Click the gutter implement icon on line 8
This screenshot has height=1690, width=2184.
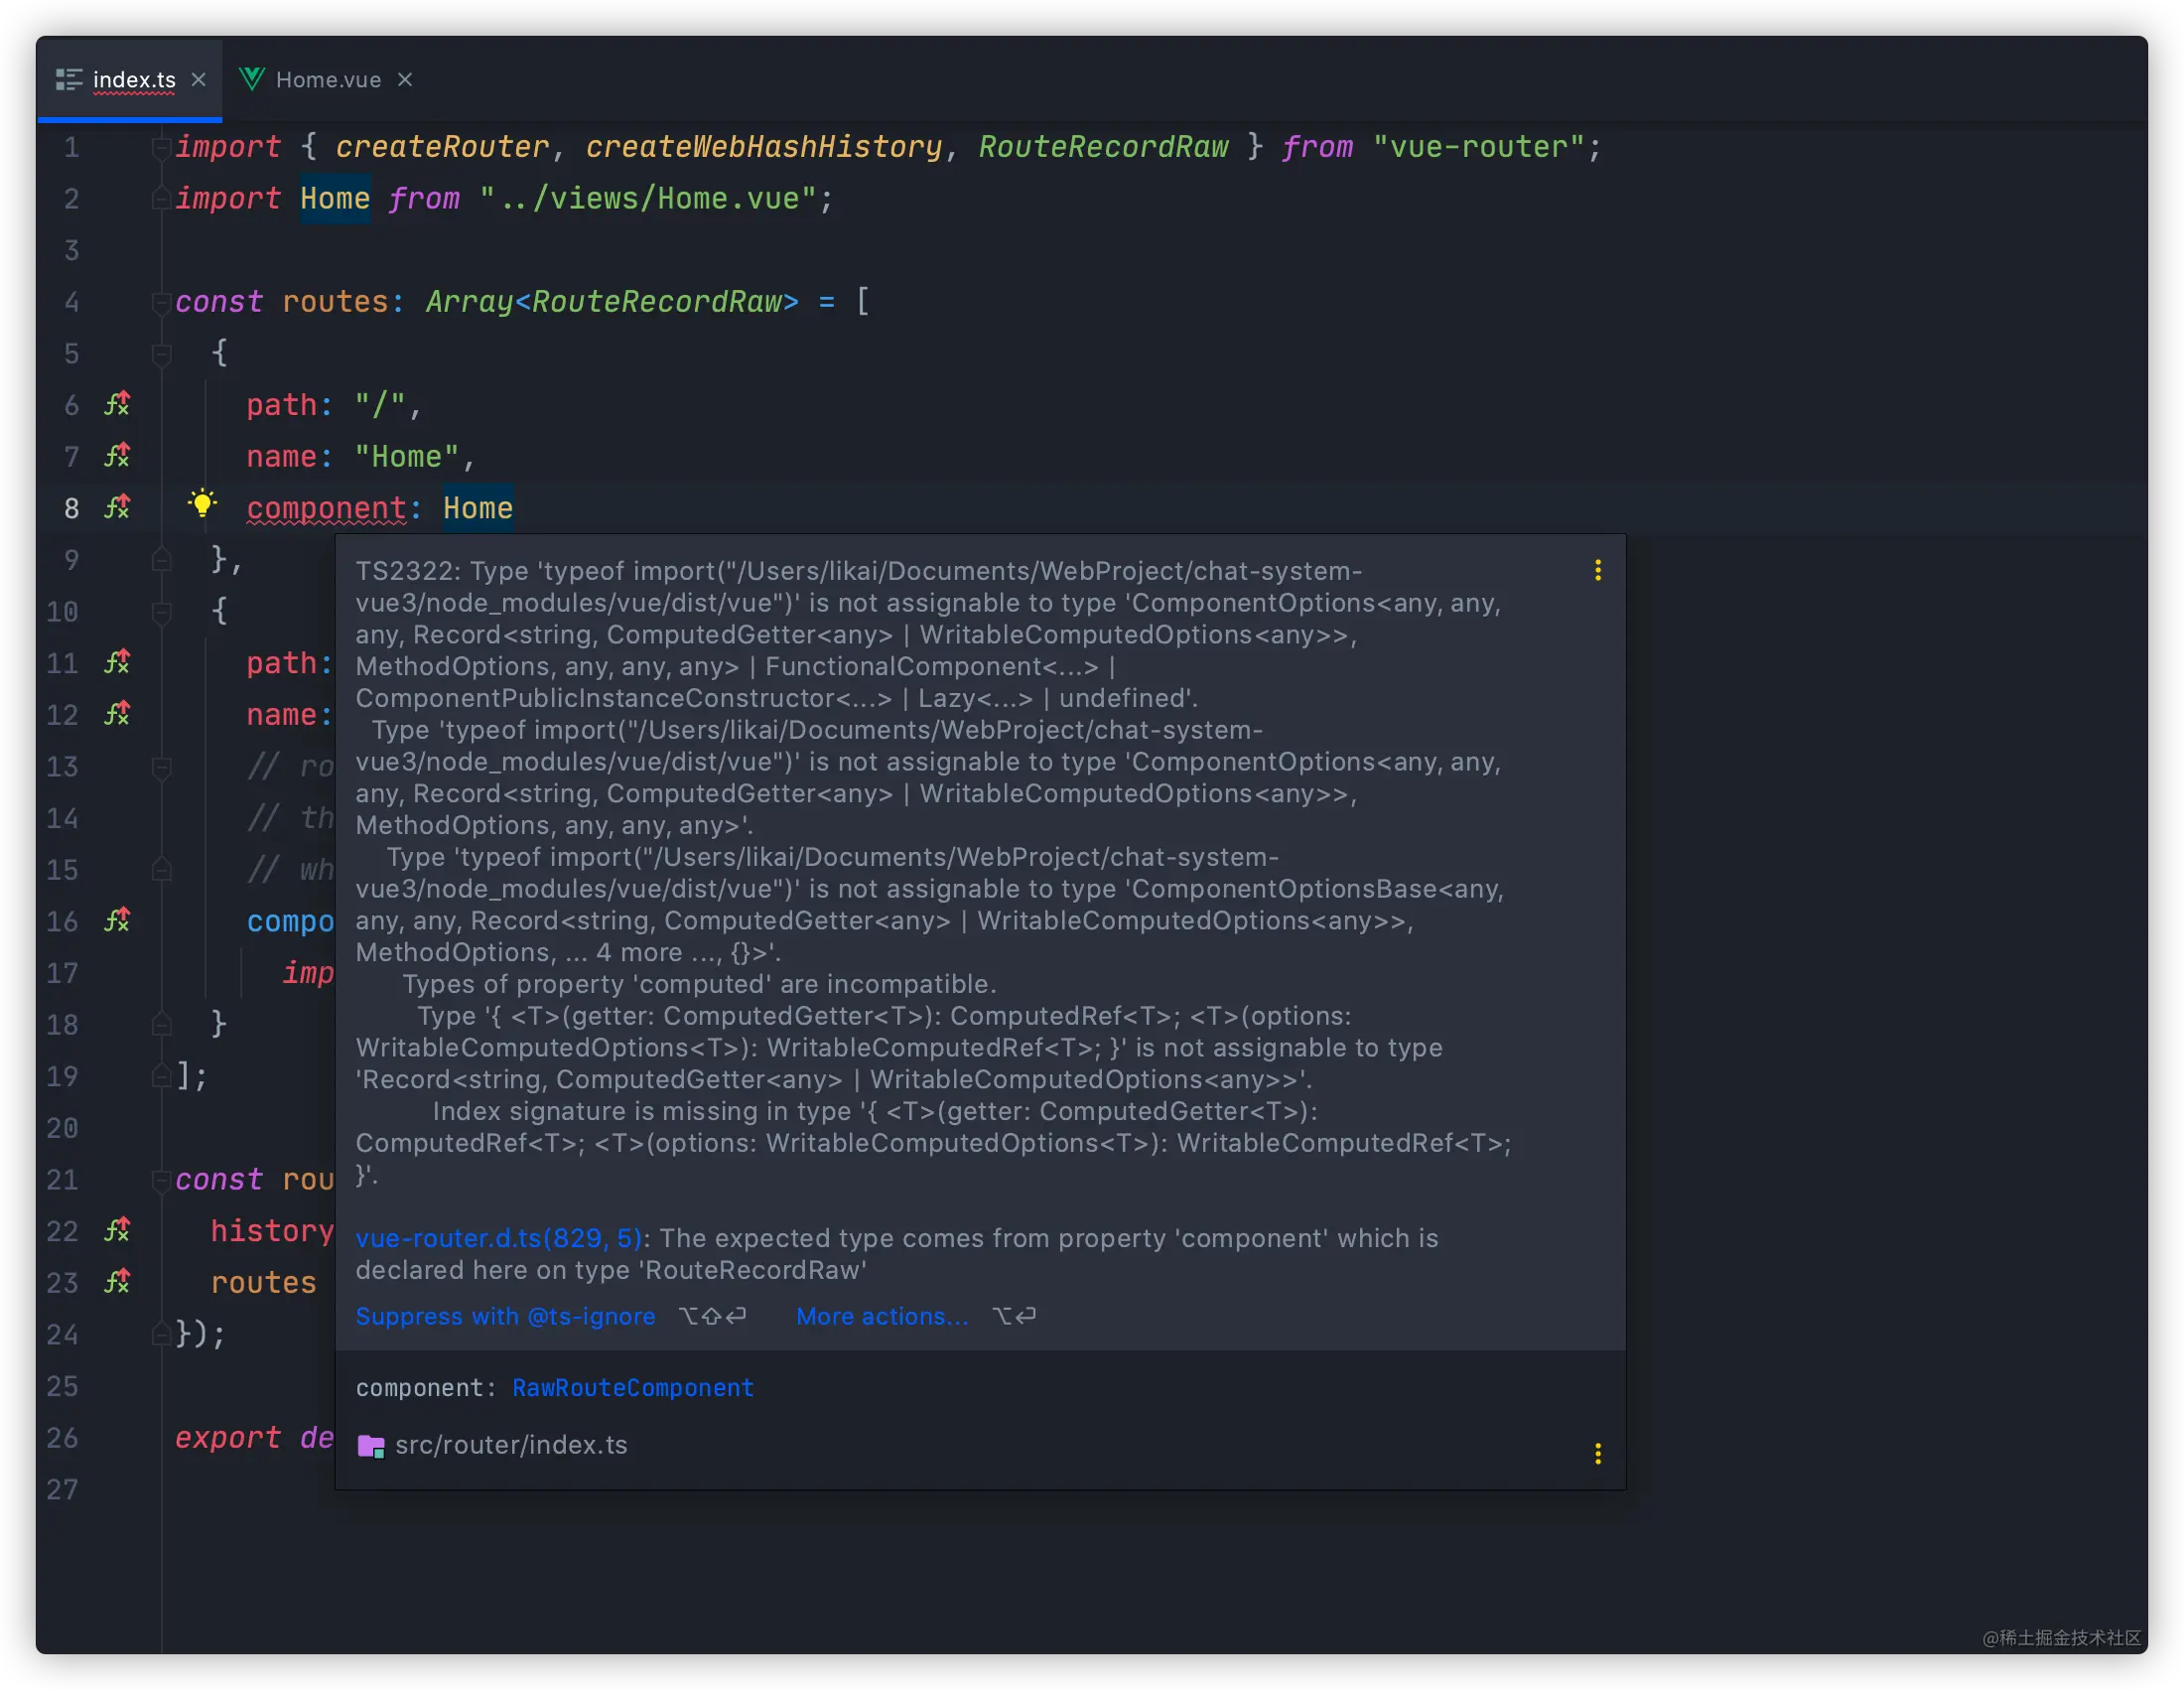point(118,507)
